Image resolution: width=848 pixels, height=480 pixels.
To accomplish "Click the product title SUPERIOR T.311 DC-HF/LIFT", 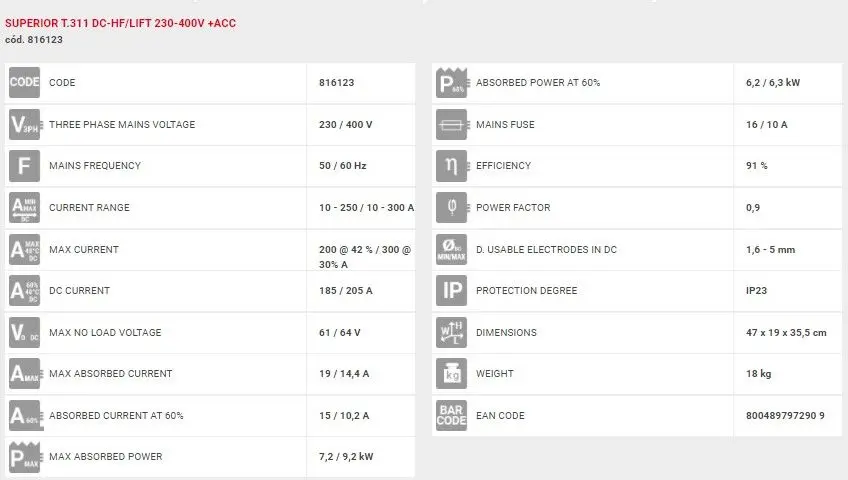I will click(x=121, y=23).
